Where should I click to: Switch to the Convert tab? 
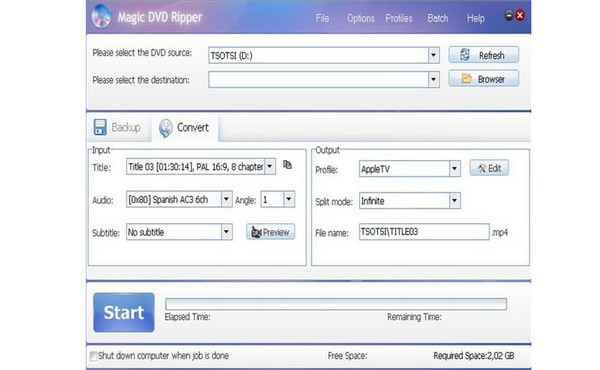click(x=185, y=128)
